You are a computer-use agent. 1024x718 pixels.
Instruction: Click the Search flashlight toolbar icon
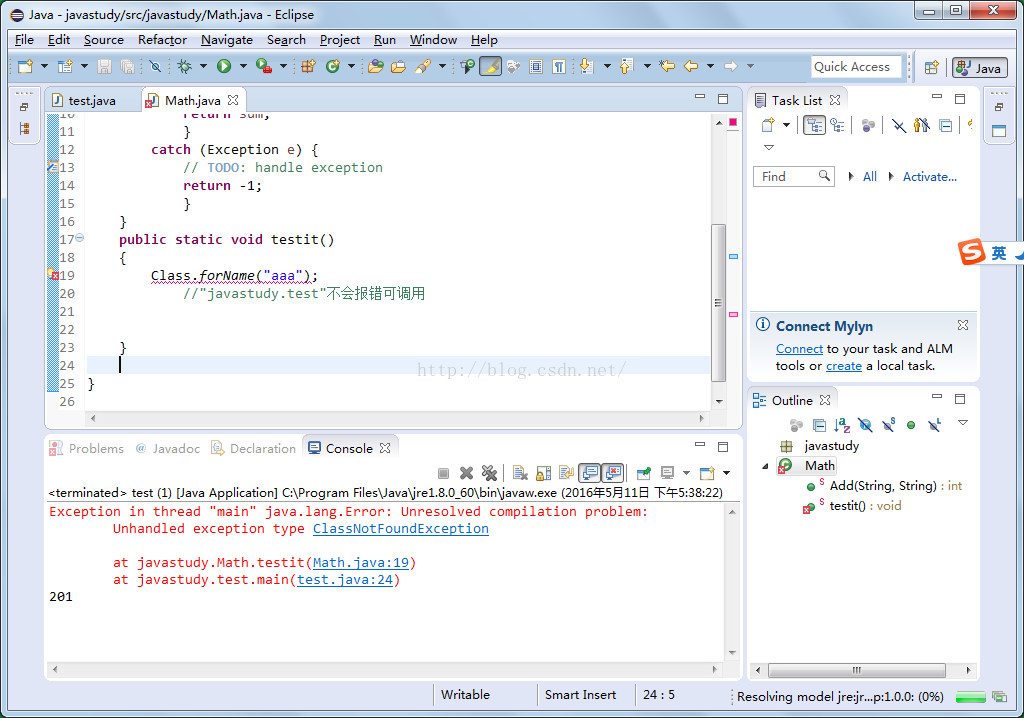click(x=423, y=66)
